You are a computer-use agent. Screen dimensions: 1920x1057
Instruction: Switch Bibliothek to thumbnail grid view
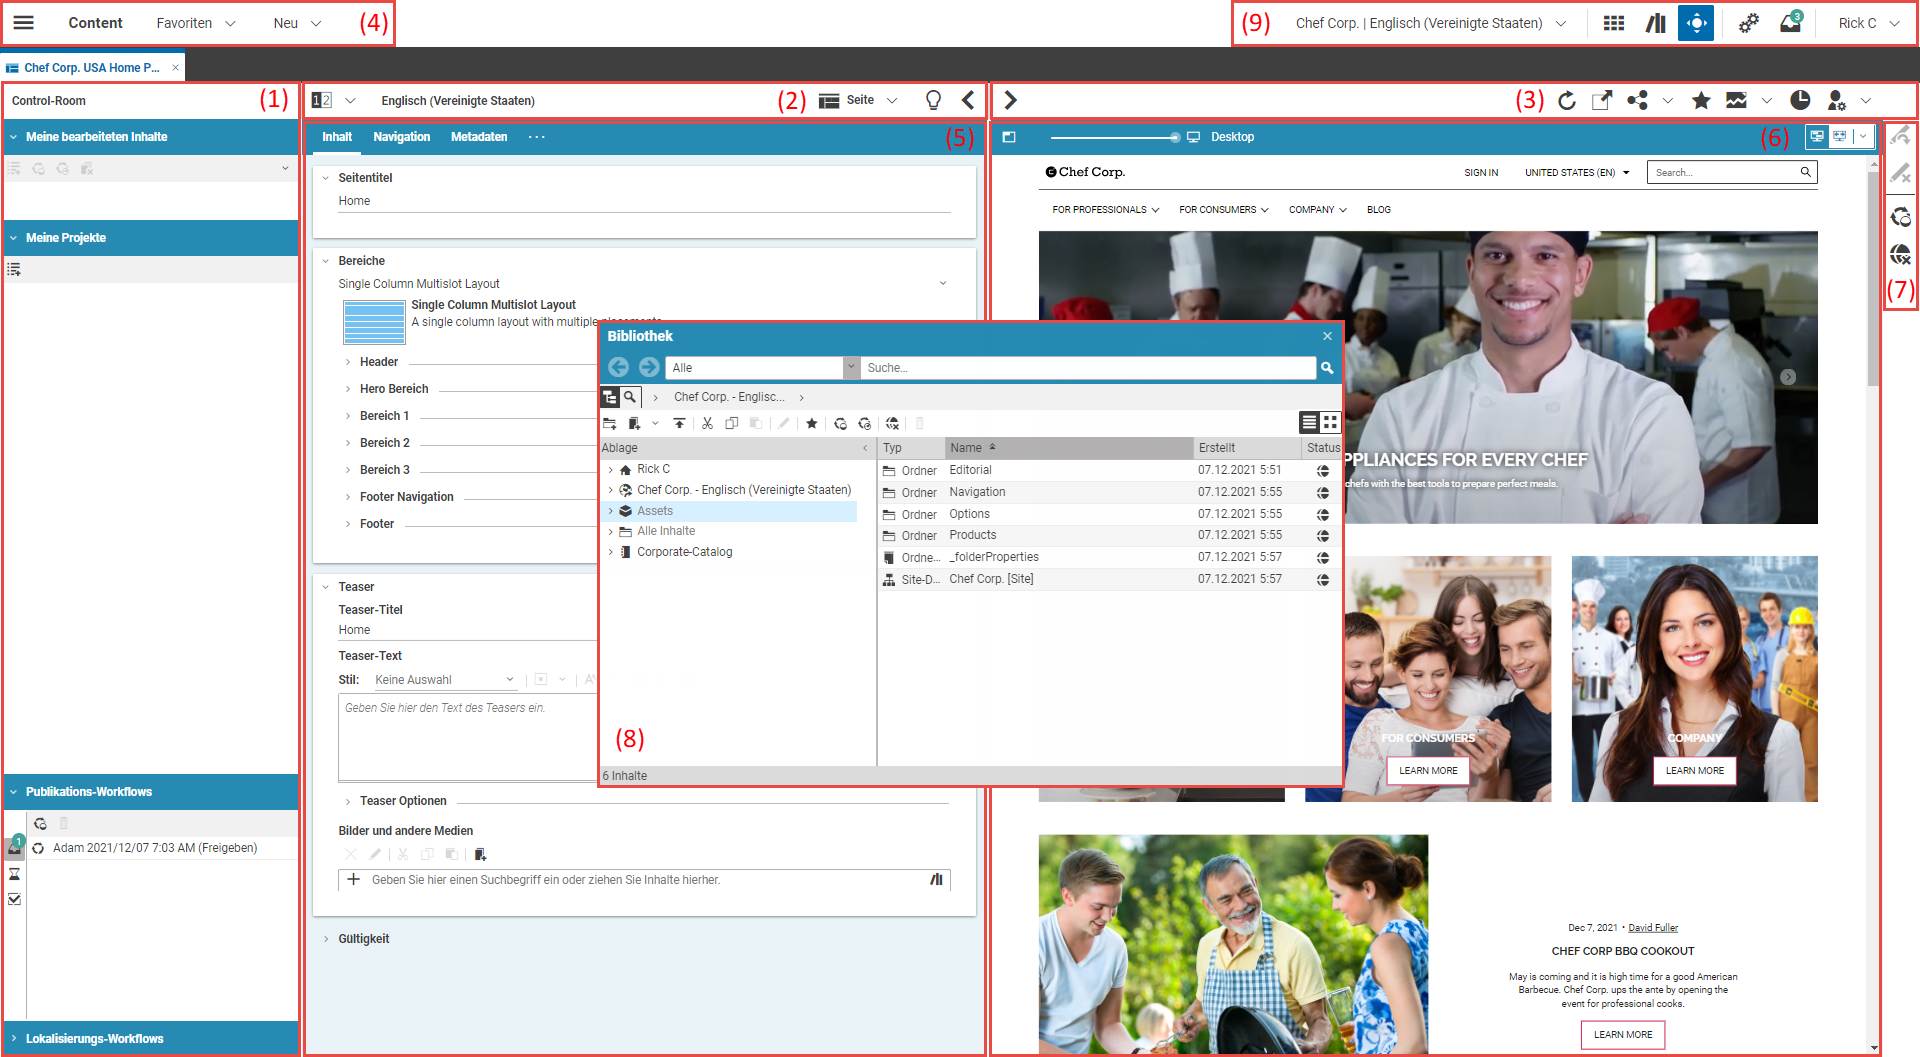pyautogui.click(x=1330, y=422)
